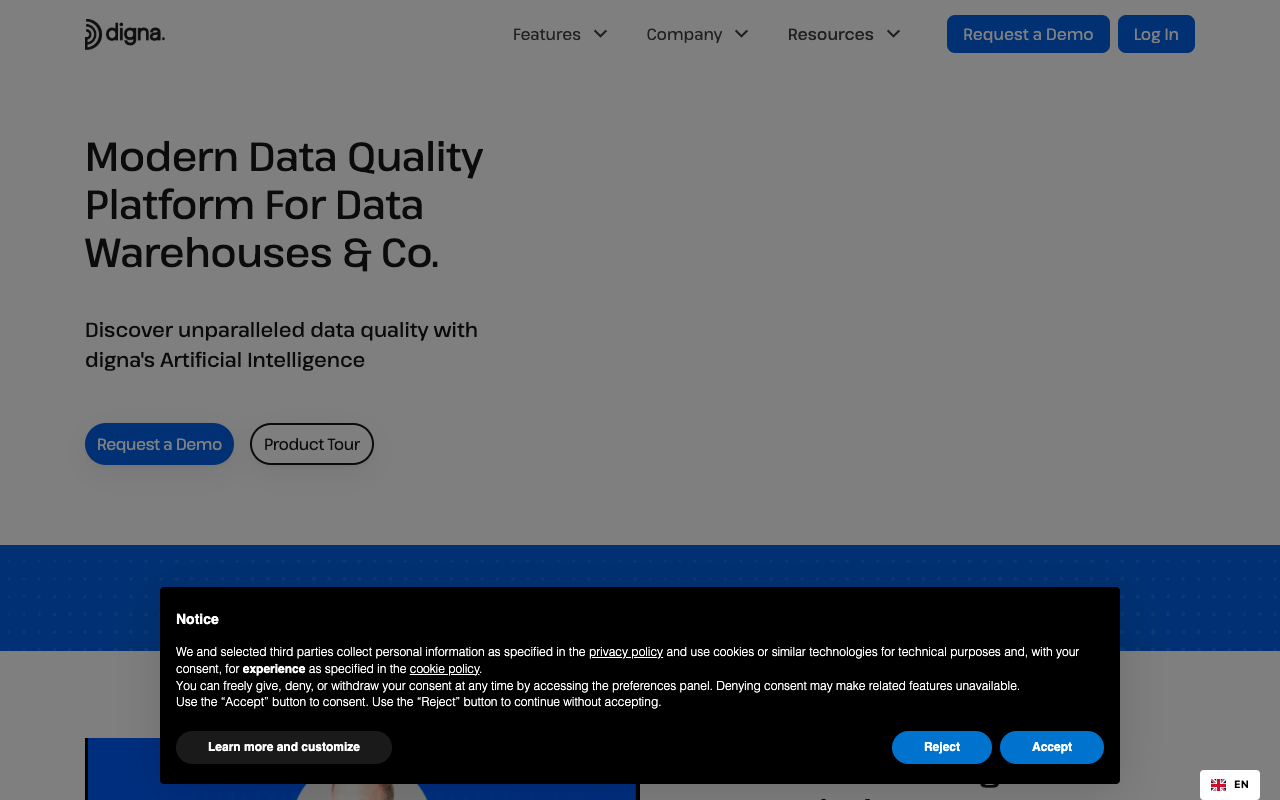Expand the Company chevron arrow
The height and width of the screenshot is (800, 1280).
741,34
